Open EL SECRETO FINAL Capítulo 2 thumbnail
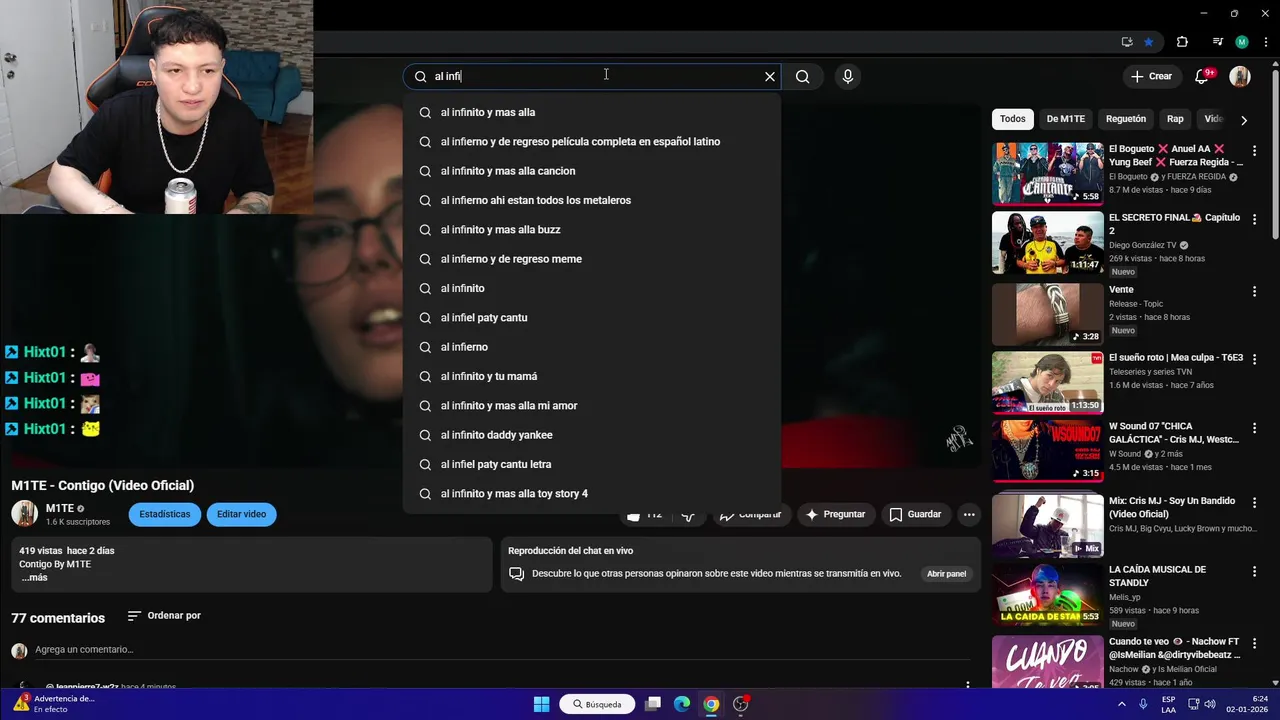Viewport: 1280px width, 720px height. [x=1047, y=242]
